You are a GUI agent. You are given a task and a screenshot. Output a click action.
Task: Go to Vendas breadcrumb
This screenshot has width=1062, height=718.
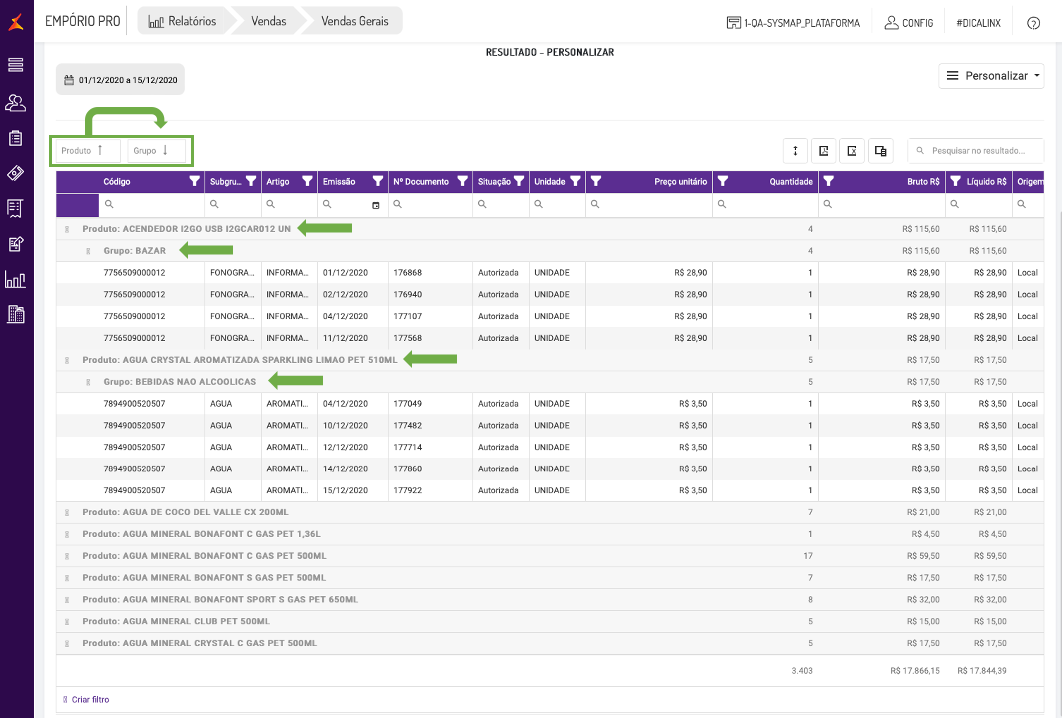(267, 21)
